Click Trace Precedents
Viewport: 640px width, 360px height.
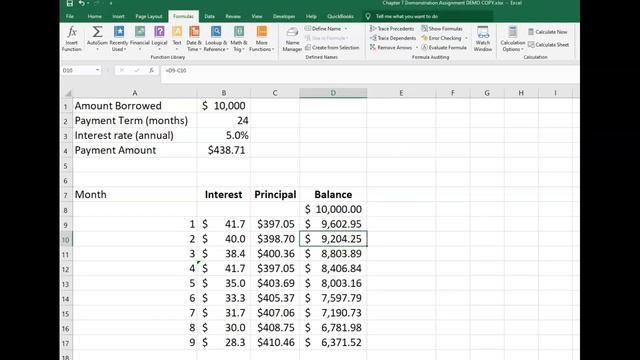coord(392,29)
